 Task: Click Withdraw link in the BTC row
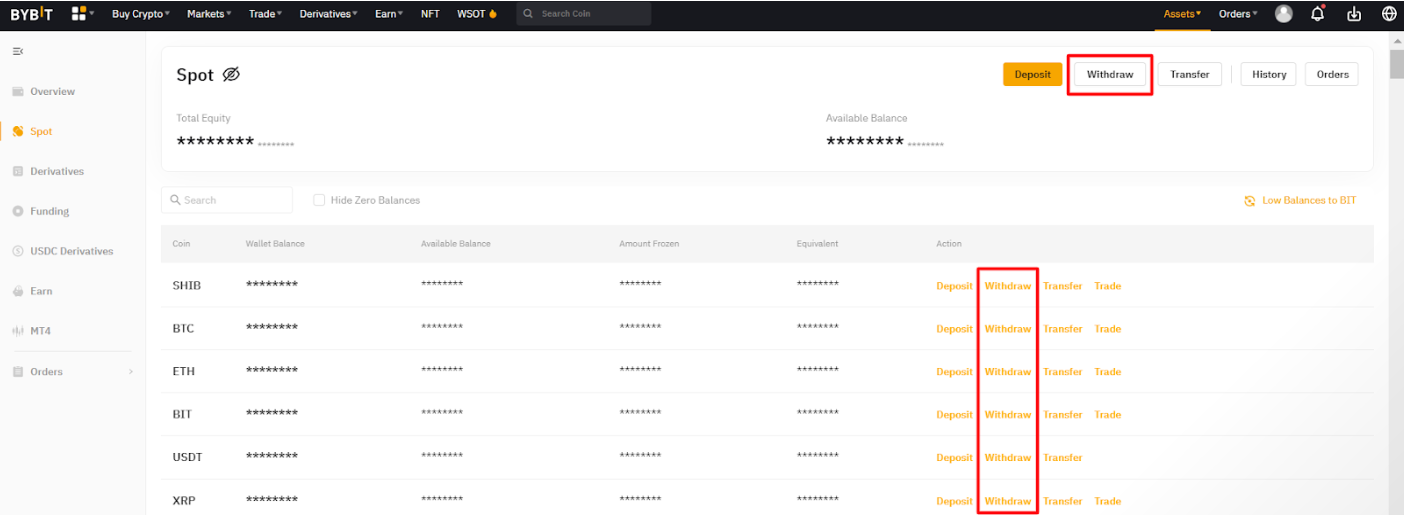(x=1007, y=329)
